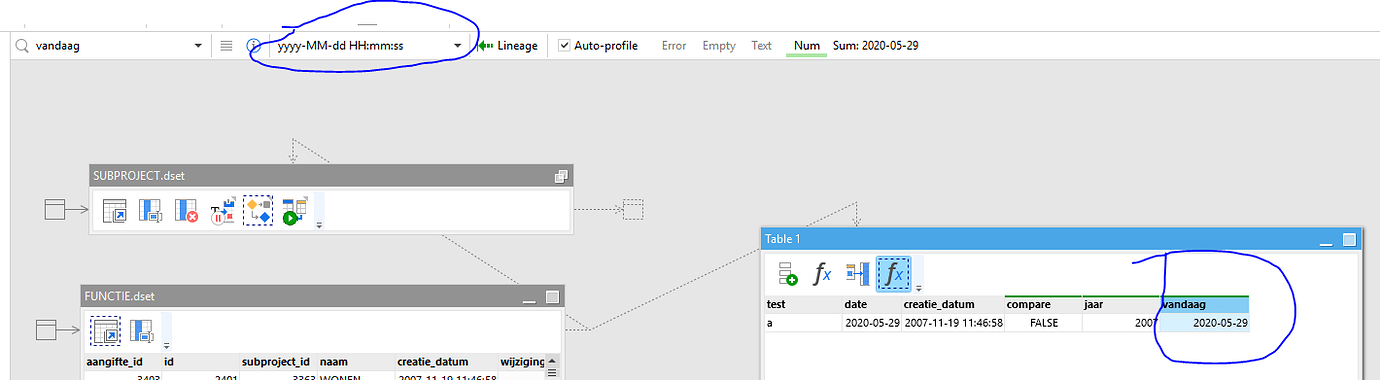
Task: Click the 2020-05-29 cell under date
Action: (x=871, y=323)
